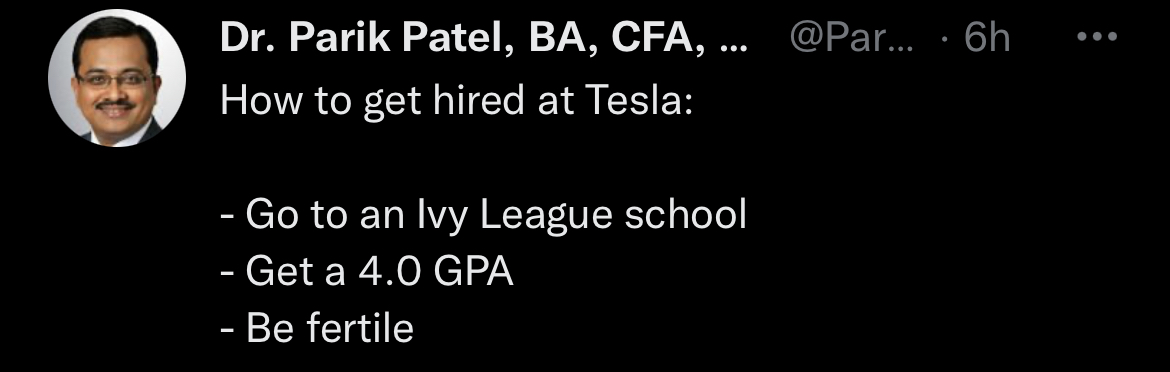
Task: Click the word "hired" in the tweet's first line
Action: (469, 101)
